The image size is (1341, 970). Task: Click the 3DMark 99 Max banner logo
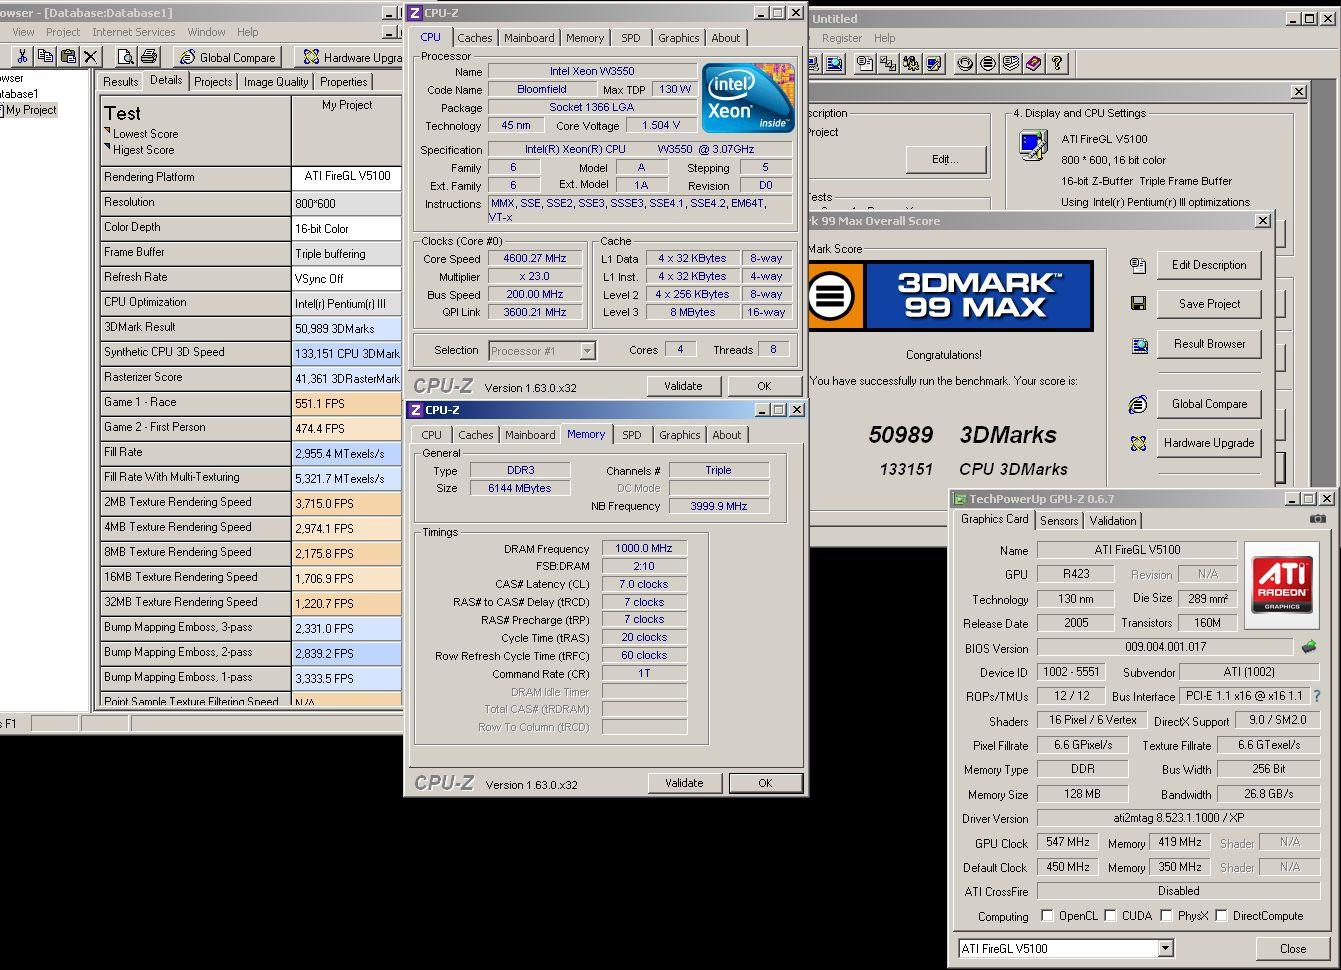950,295
